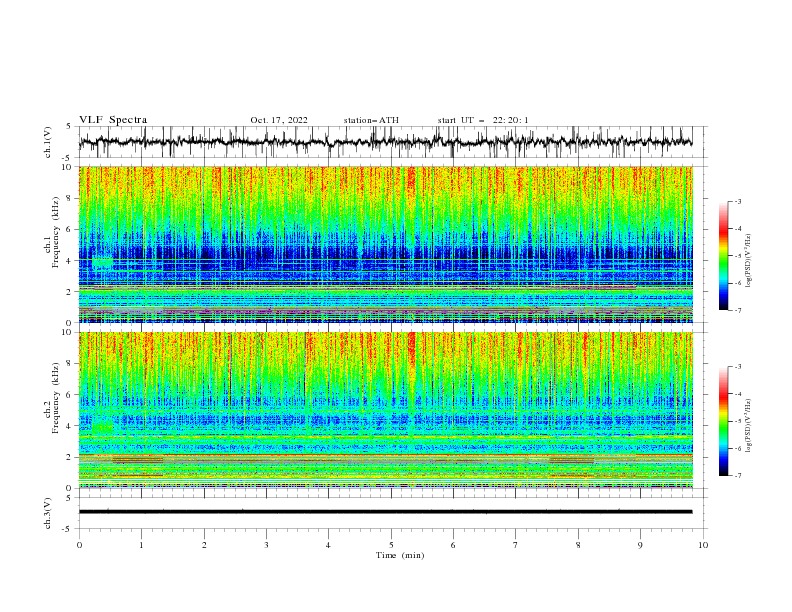Click the ch.1 spectrogram color scale bar
Viewport: 792px width, 612px height.
click(x=723, y=255)
